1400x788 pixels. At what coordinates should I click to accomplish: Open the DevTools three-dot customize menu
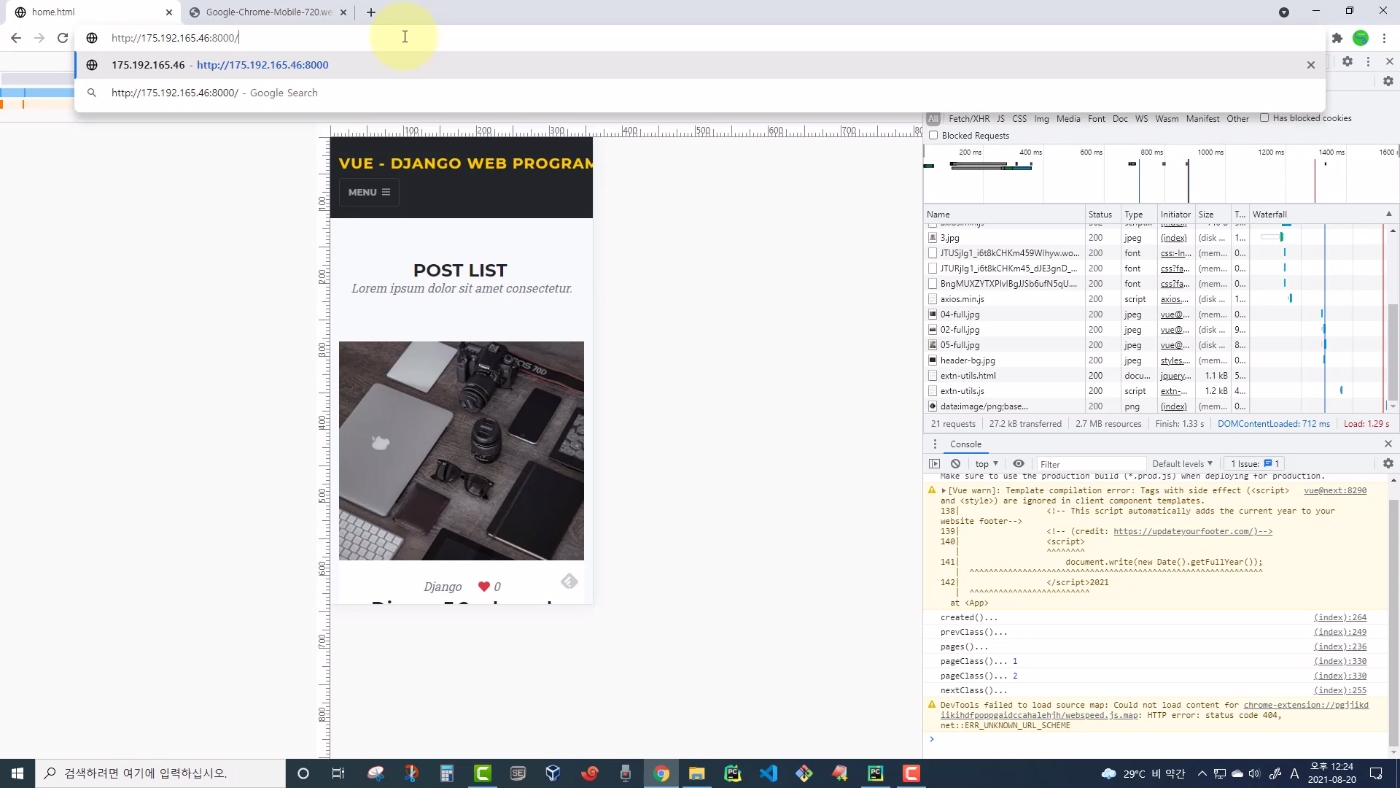(x=1368, y=62)
